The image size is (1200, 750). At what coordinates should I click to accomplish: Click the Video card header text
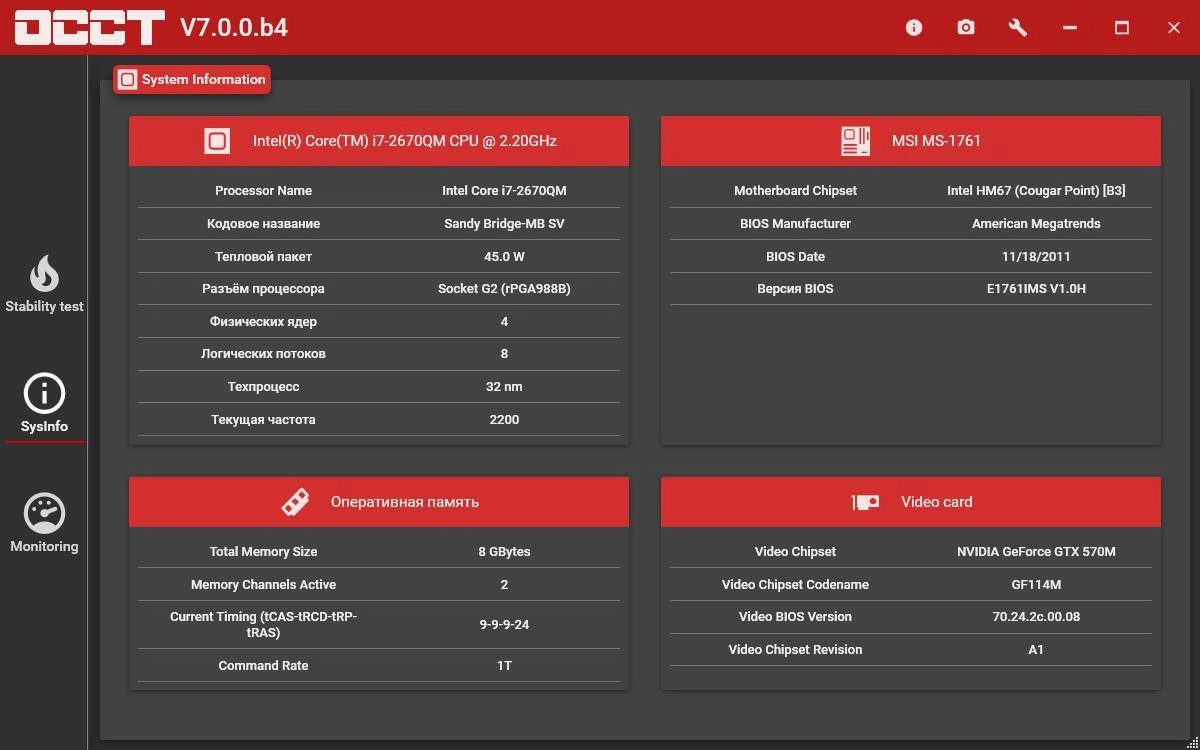tap(936, 502)
